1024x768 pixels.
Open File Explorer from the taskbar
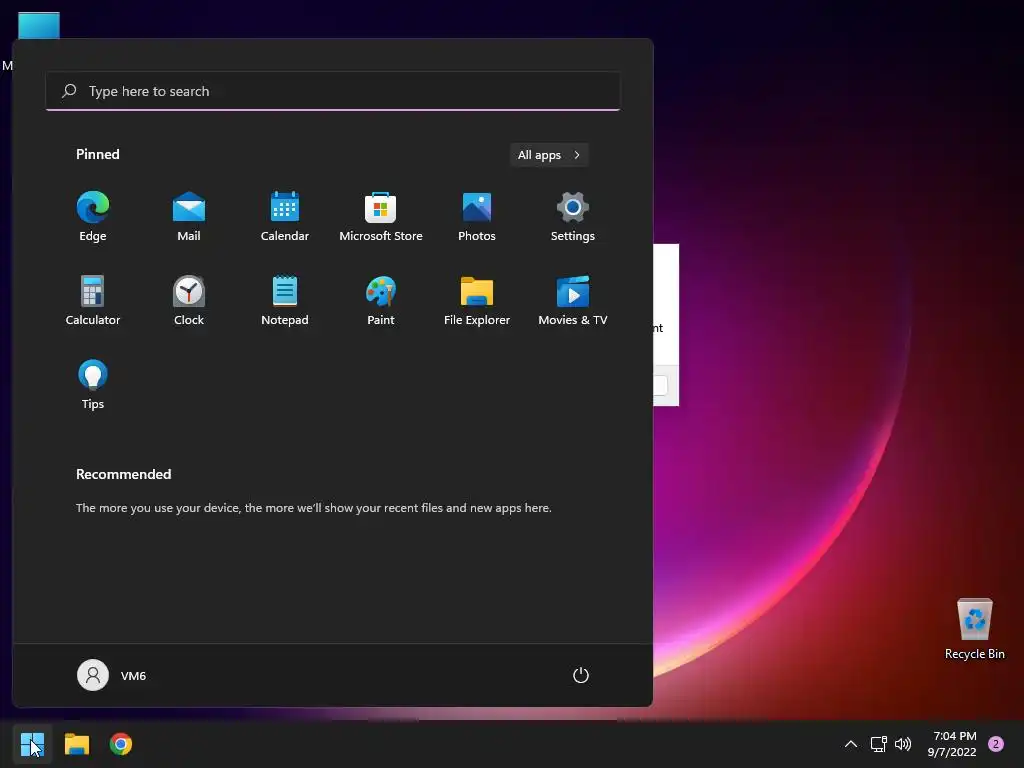(x=76, y=744)
